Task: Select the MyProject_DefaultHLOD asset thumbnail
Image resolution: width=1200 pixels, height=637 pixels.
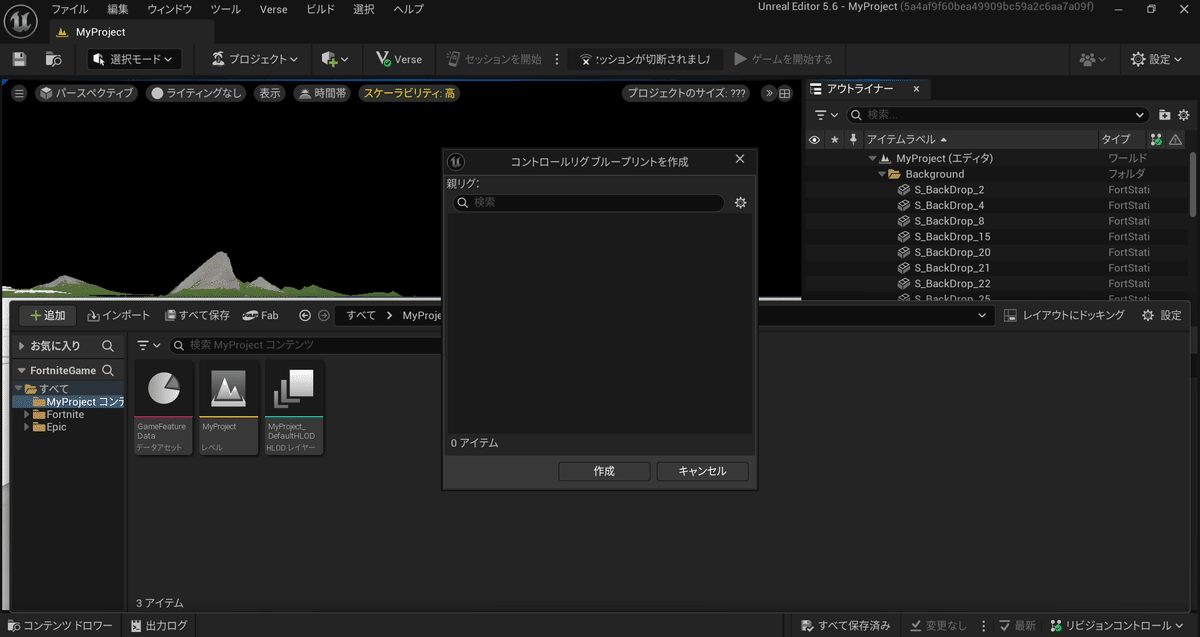Action: pos(294,407)
